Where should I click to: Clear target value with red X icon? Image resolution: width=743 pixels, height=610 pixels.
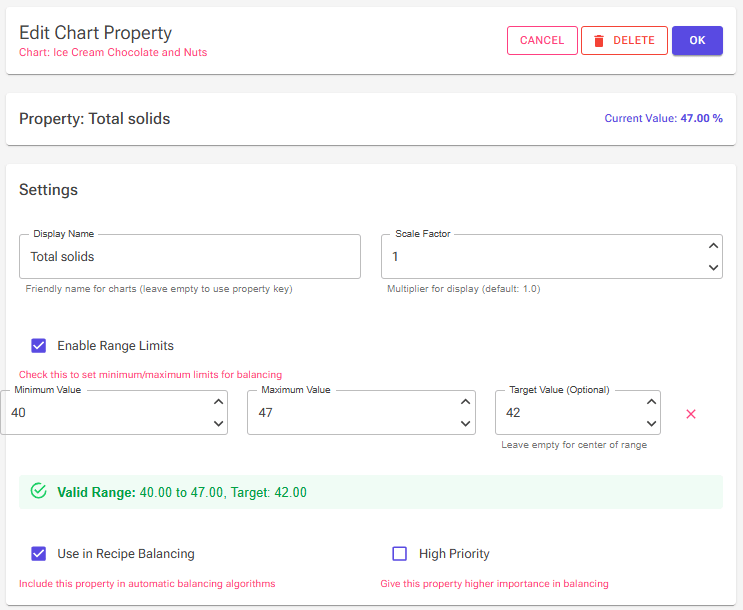coord(691,414)
